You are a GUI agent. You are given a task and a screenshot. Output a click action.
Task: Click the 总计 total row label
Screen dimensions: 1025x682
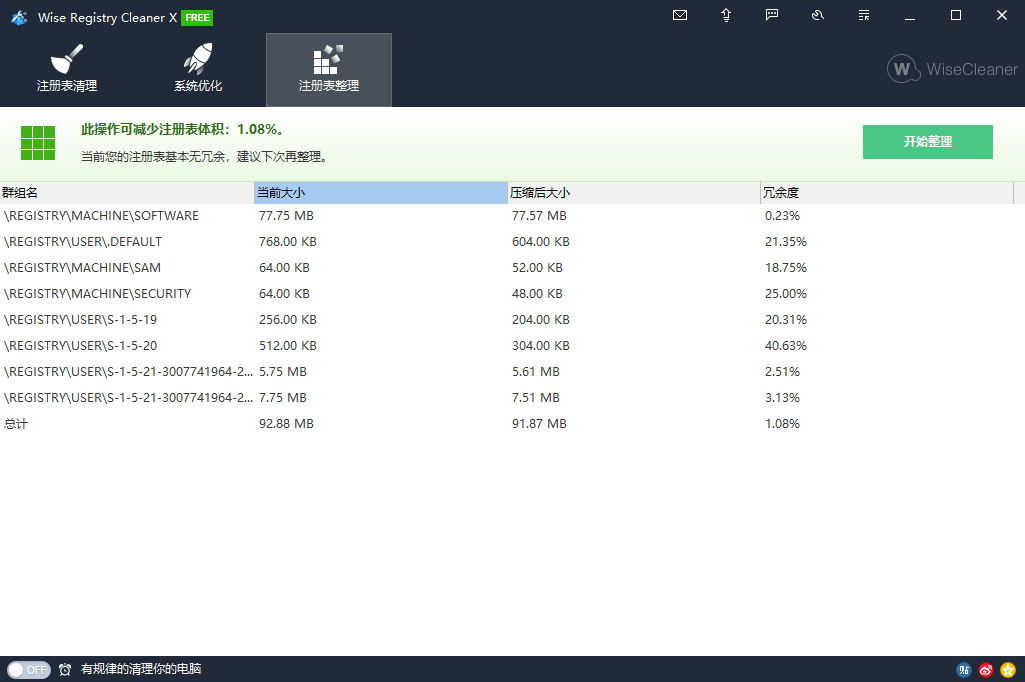click(x=16, y=424)
